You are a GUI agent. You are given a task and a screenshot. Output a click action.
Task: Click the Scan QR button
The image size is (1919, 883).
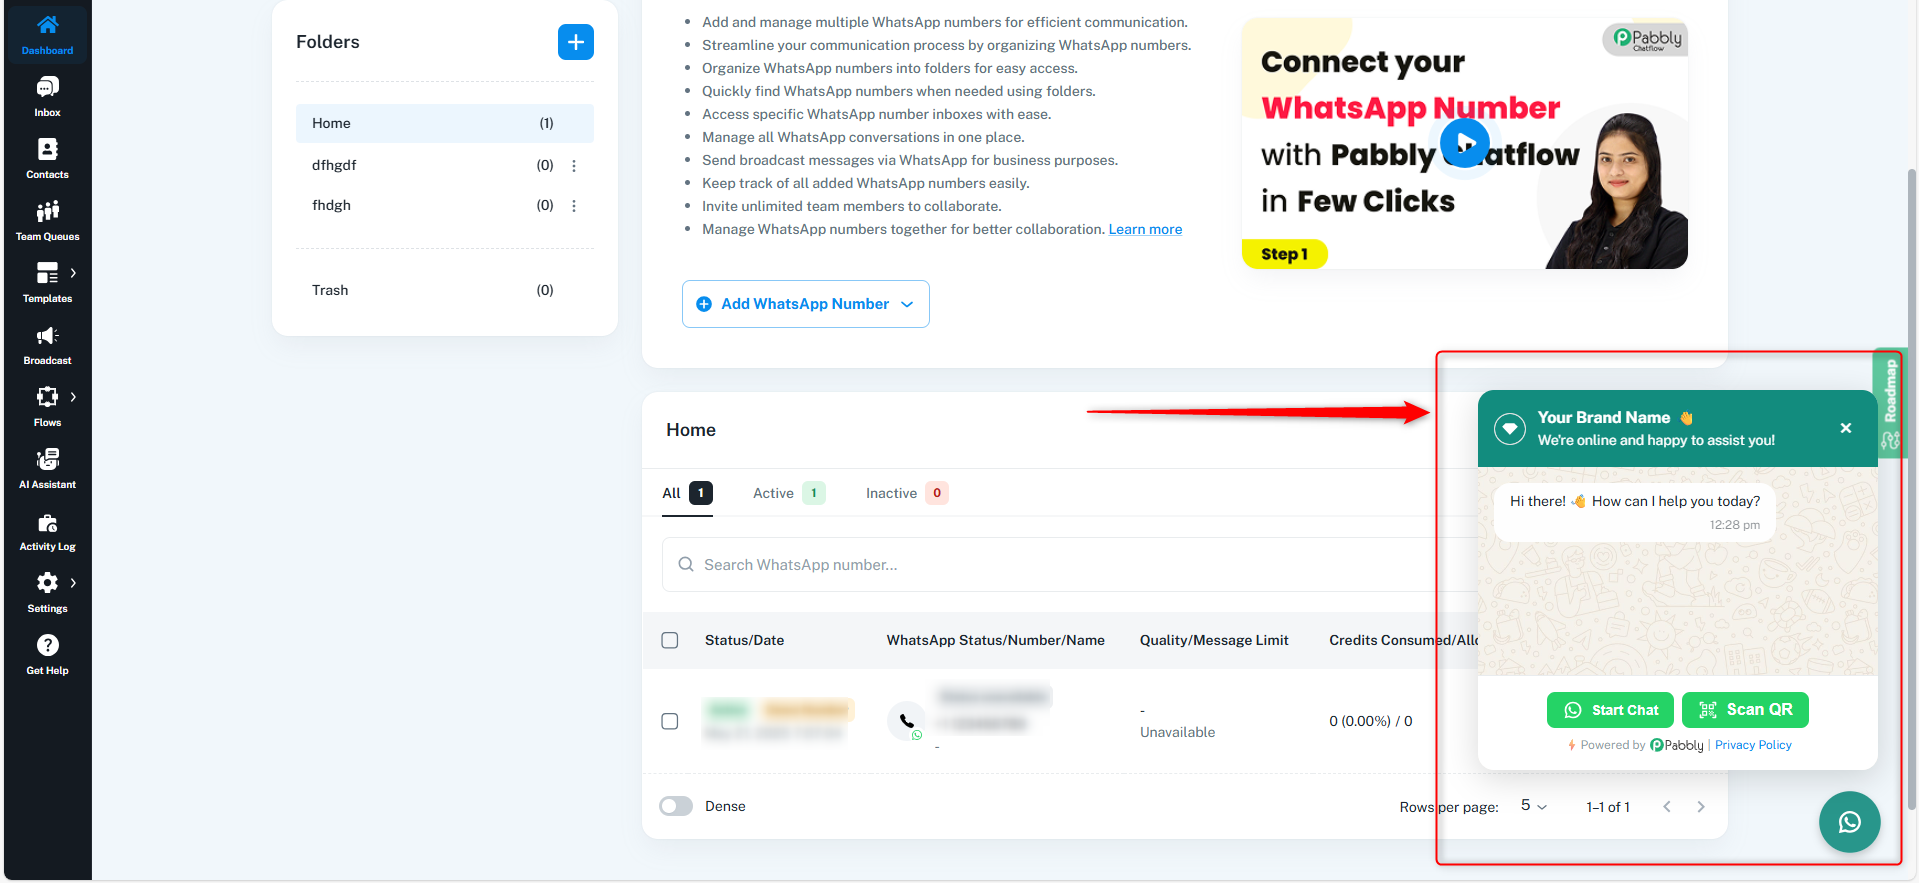(x=1745, y=710)
